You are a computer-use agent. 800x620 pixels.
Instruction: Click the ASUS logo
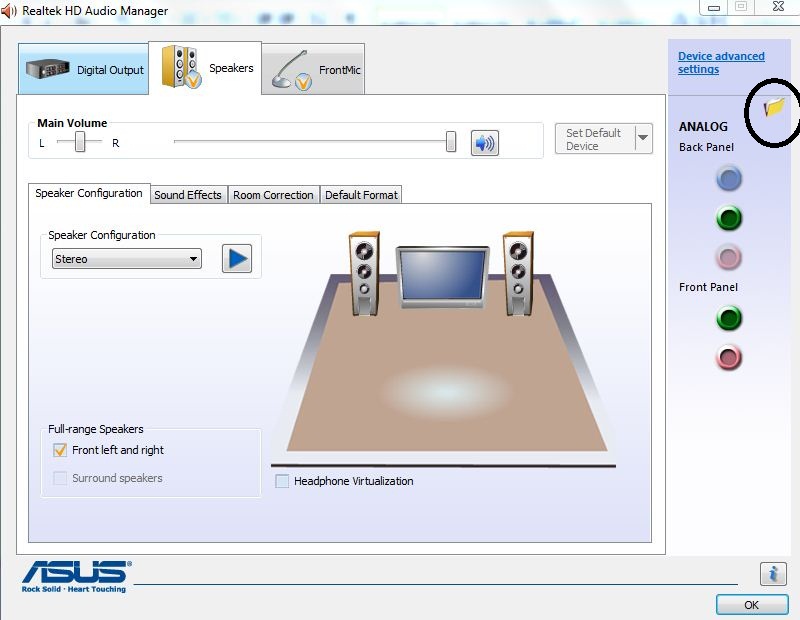point(76,577)
